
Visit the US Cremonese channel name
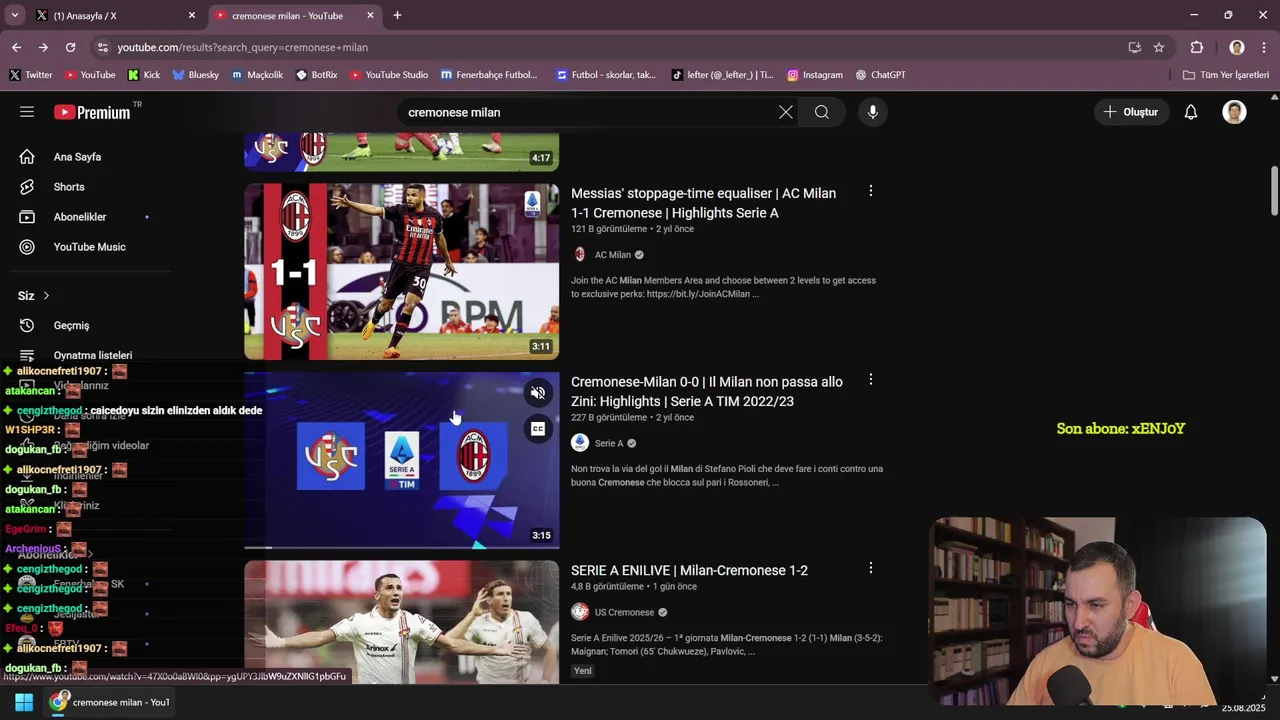pyautogui.click(x=624, y=612)
